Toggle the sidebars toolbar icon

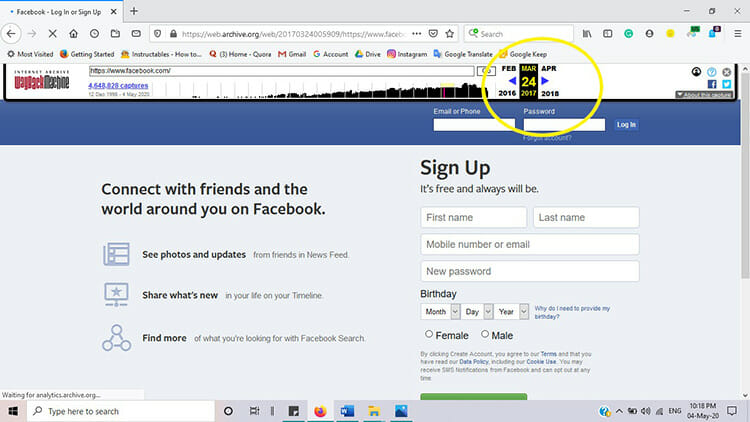point(607,33)
